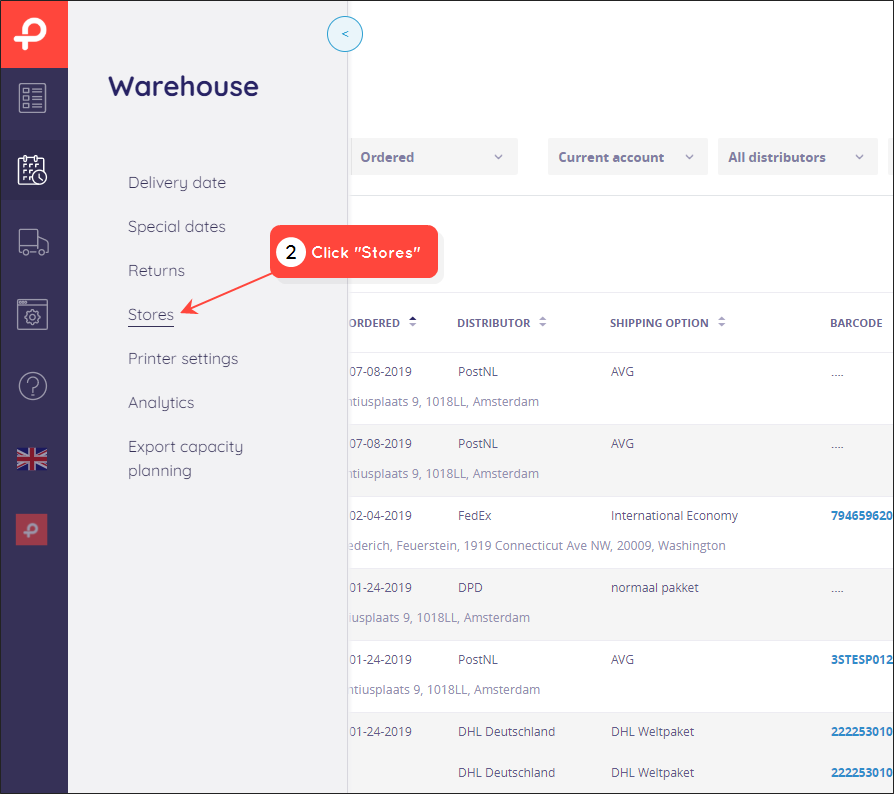
Task: Sort by the ORDERED column arrows
Action: tap(413, 322)
